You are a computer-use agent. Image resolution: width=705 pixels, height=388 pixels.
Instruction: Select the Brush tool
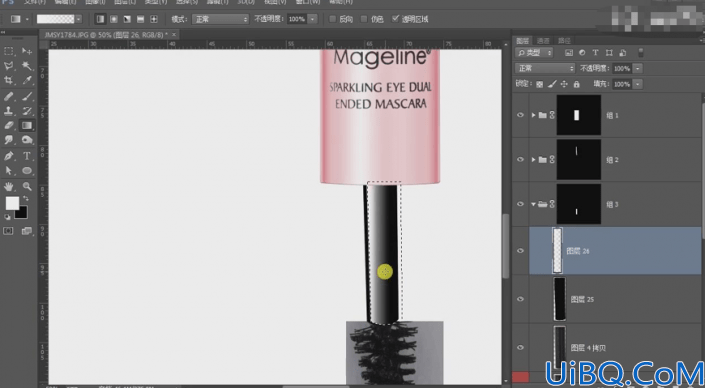pos(27,96)
